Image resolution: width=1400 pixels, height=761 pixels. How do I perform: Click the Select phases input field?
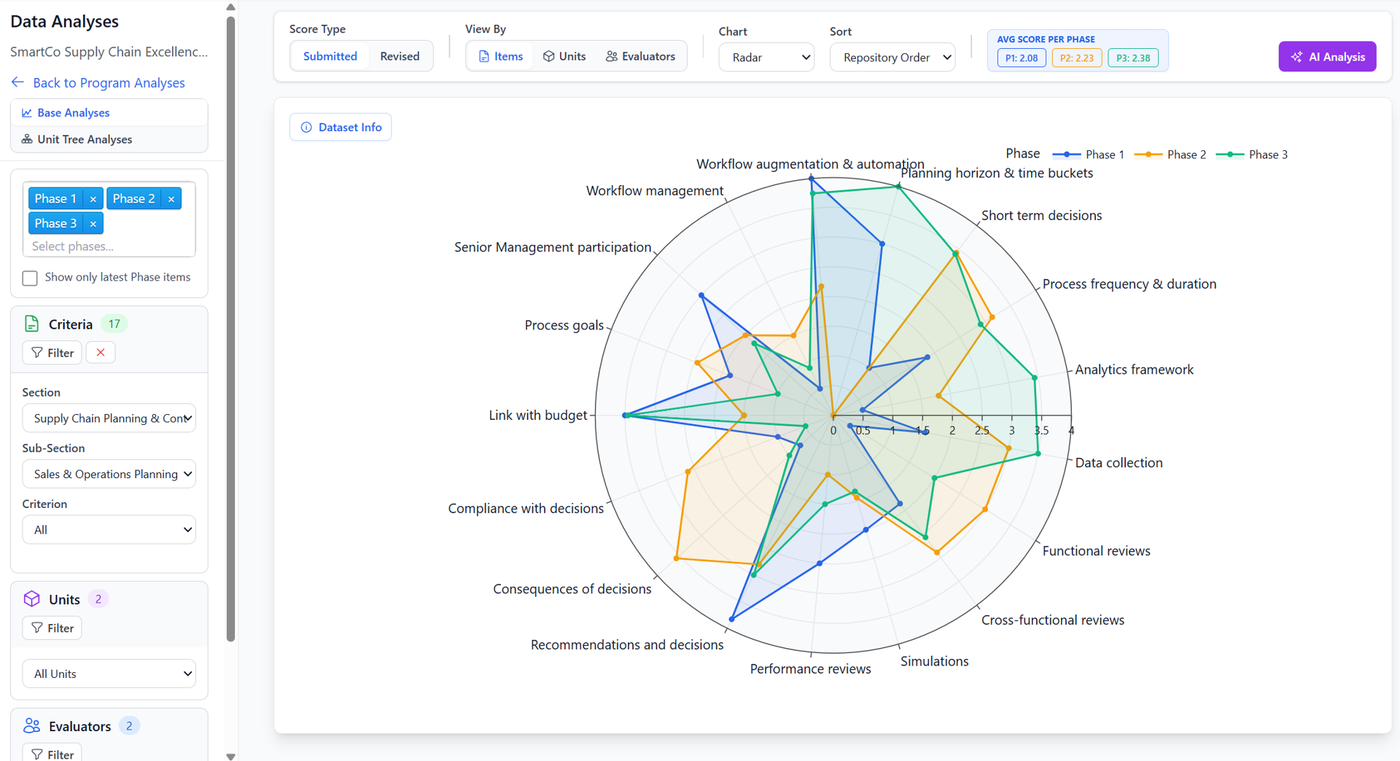(109, 246)
